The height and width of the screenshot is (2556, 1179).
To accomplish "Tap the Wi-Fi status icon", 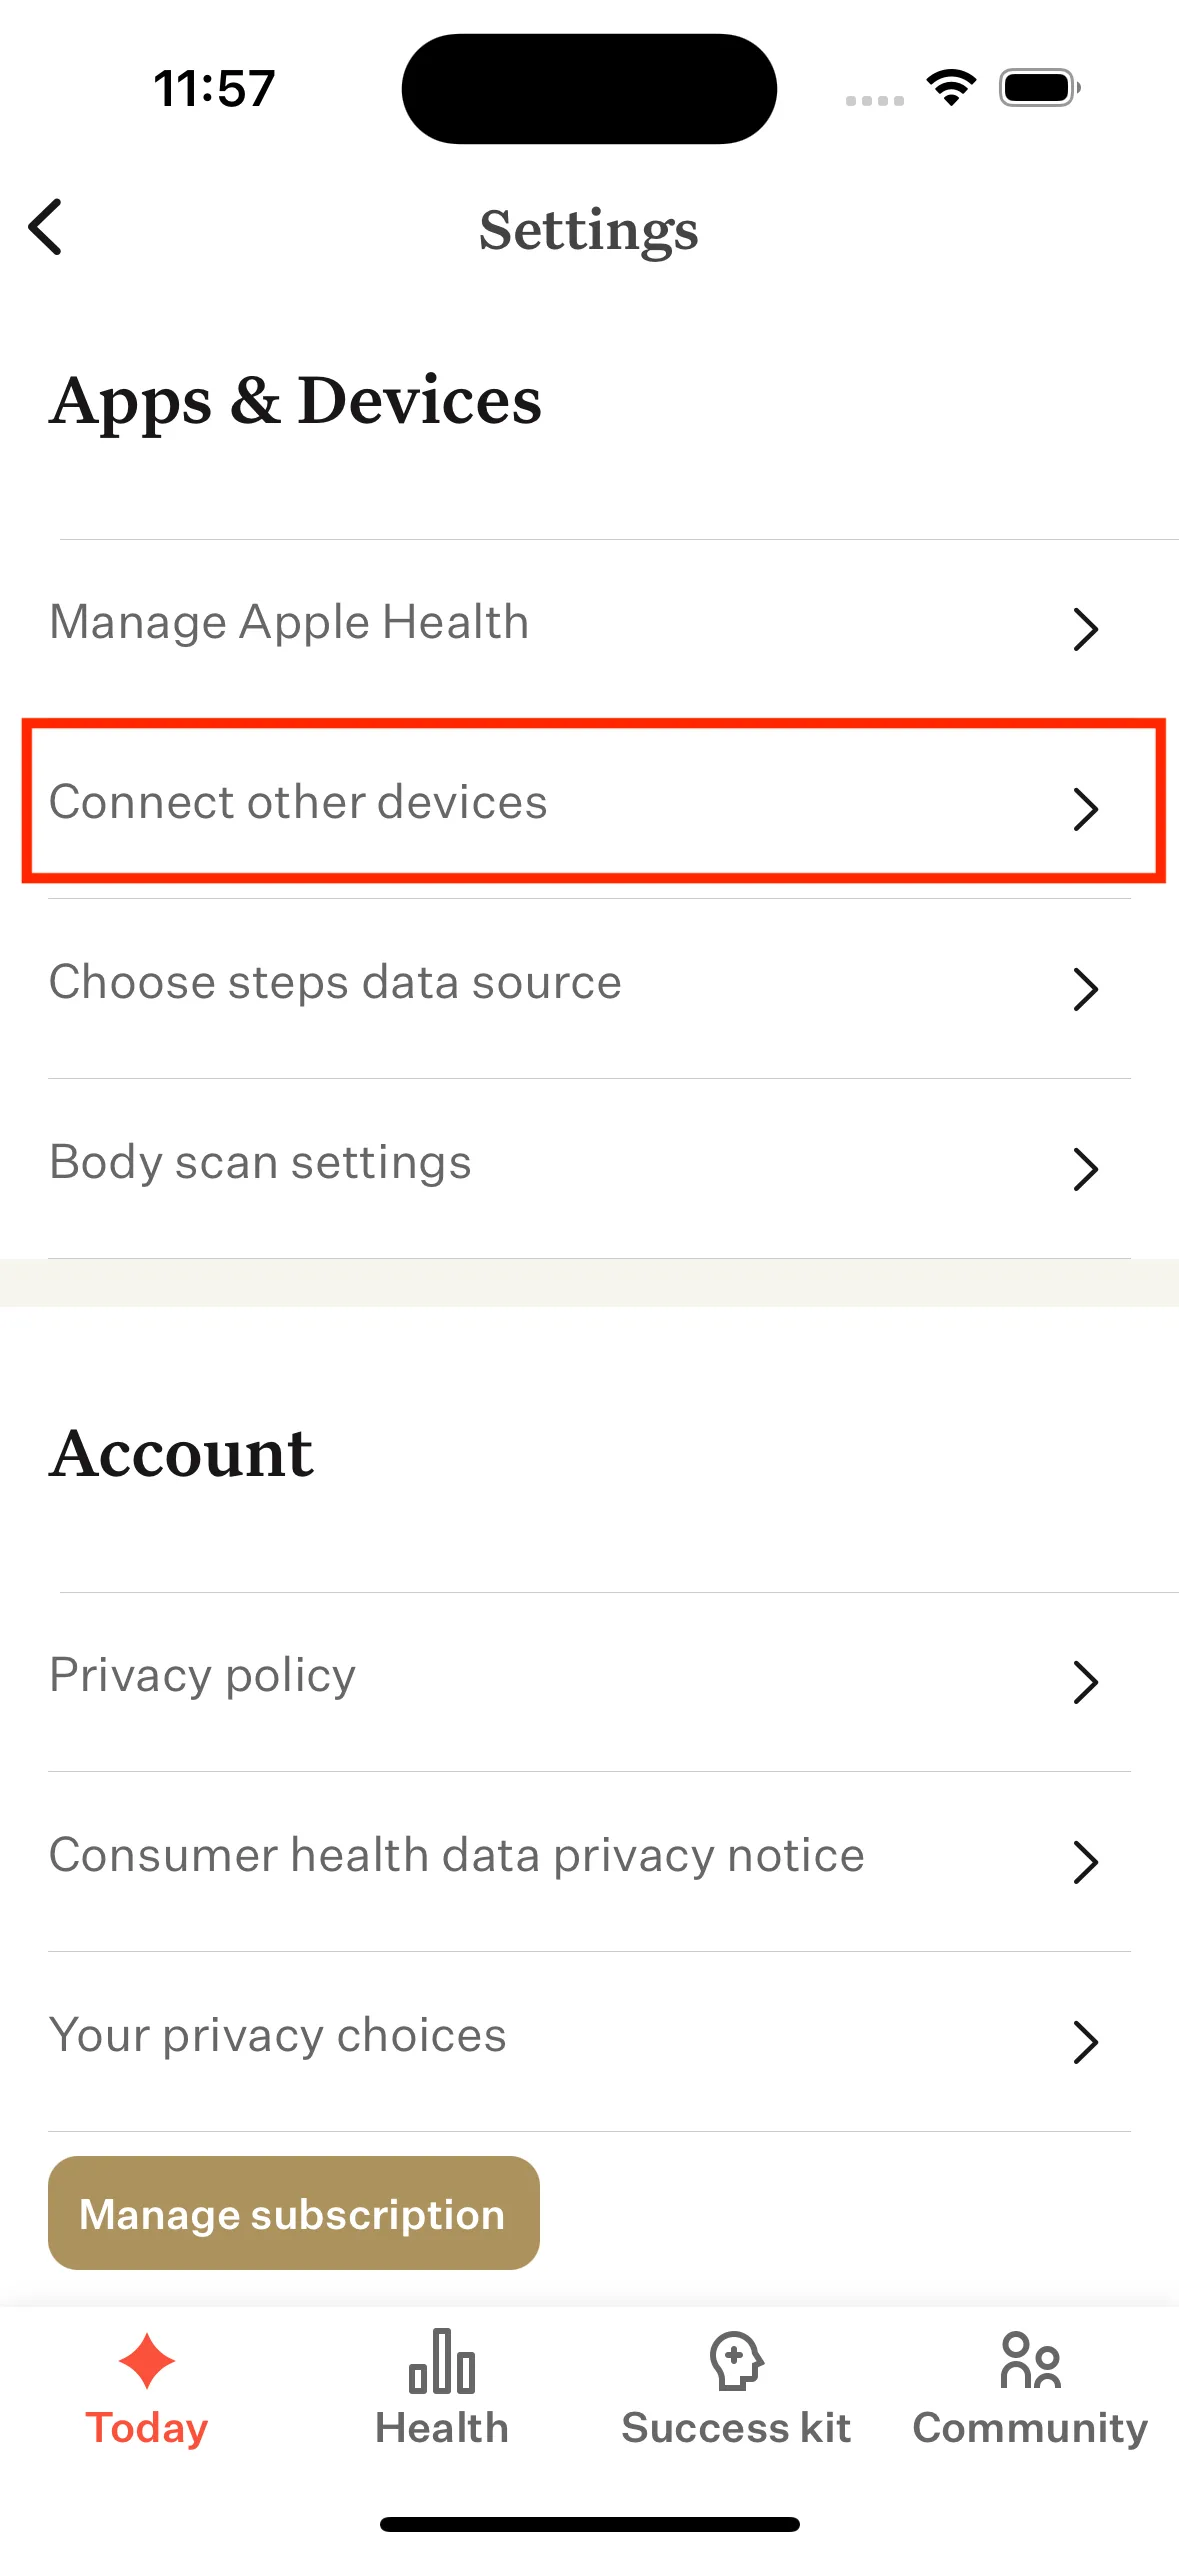I will point(951,88).
